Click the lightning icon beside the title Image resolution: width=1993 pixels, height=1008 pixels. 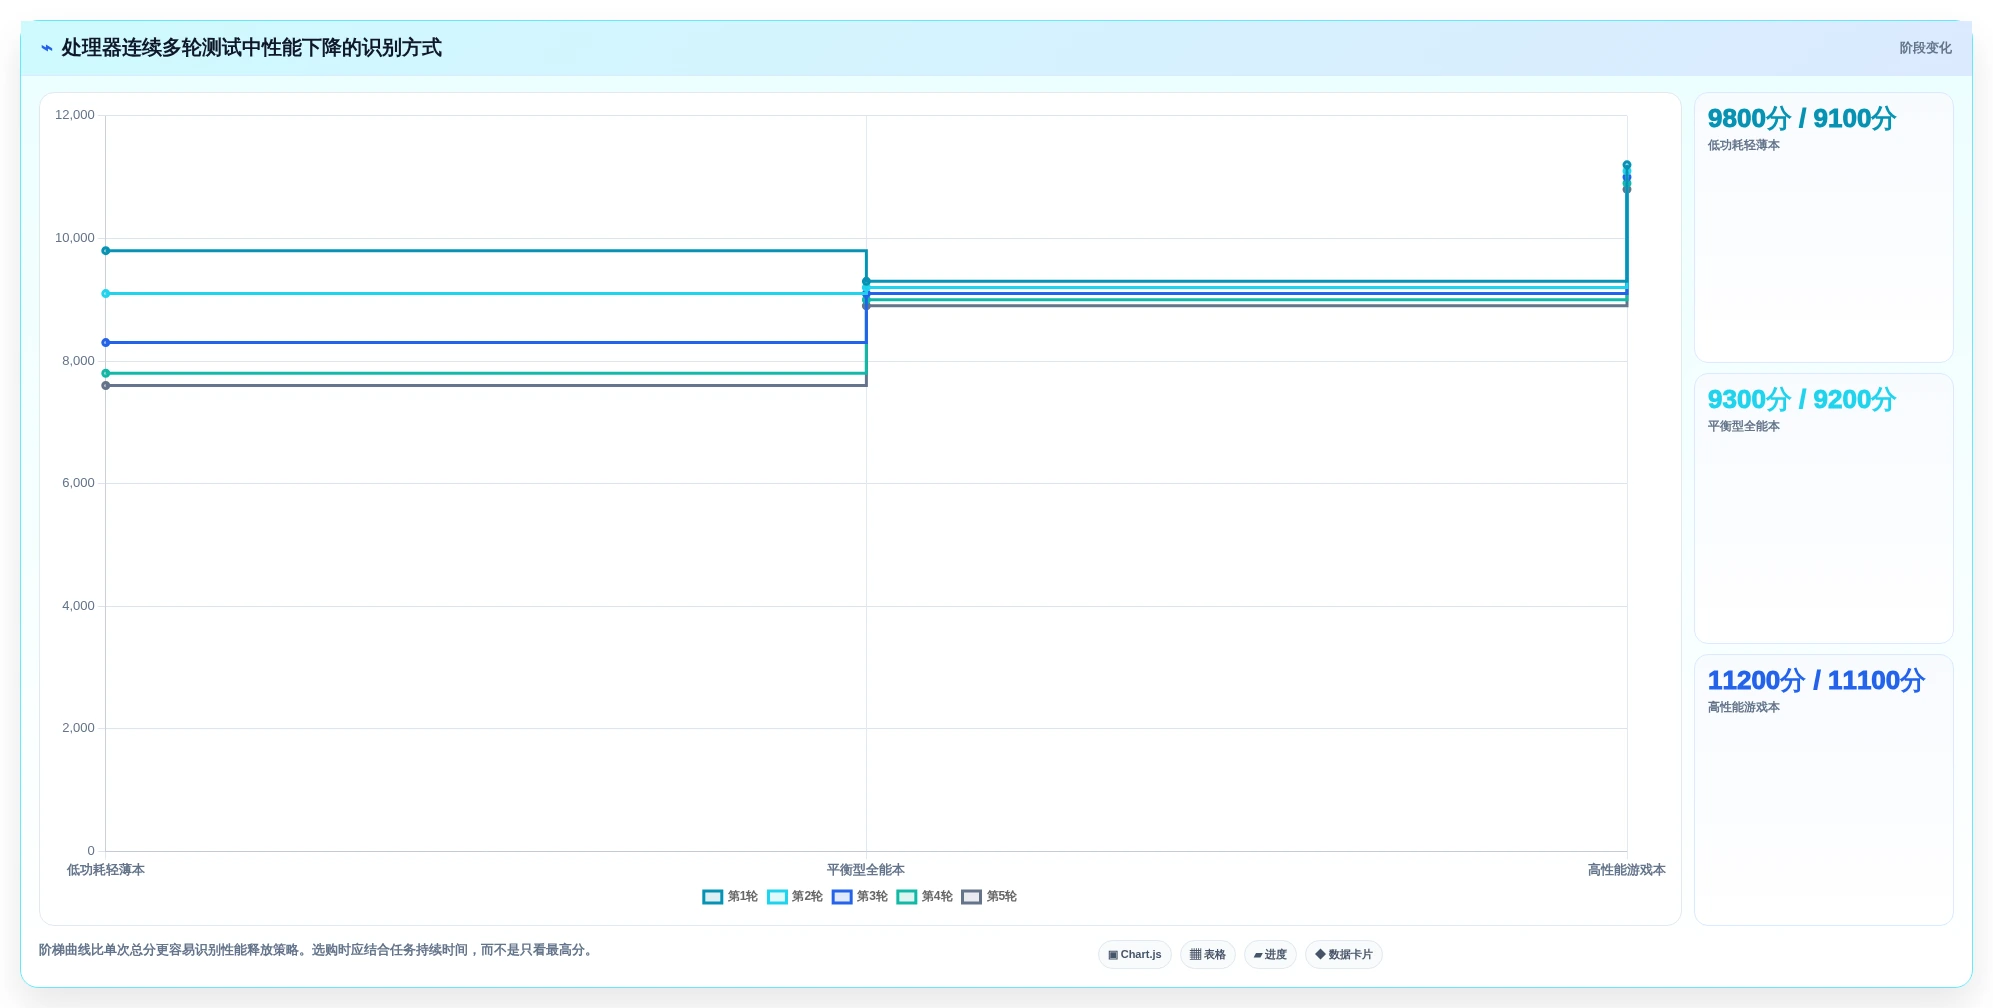[x=47, y=48]
